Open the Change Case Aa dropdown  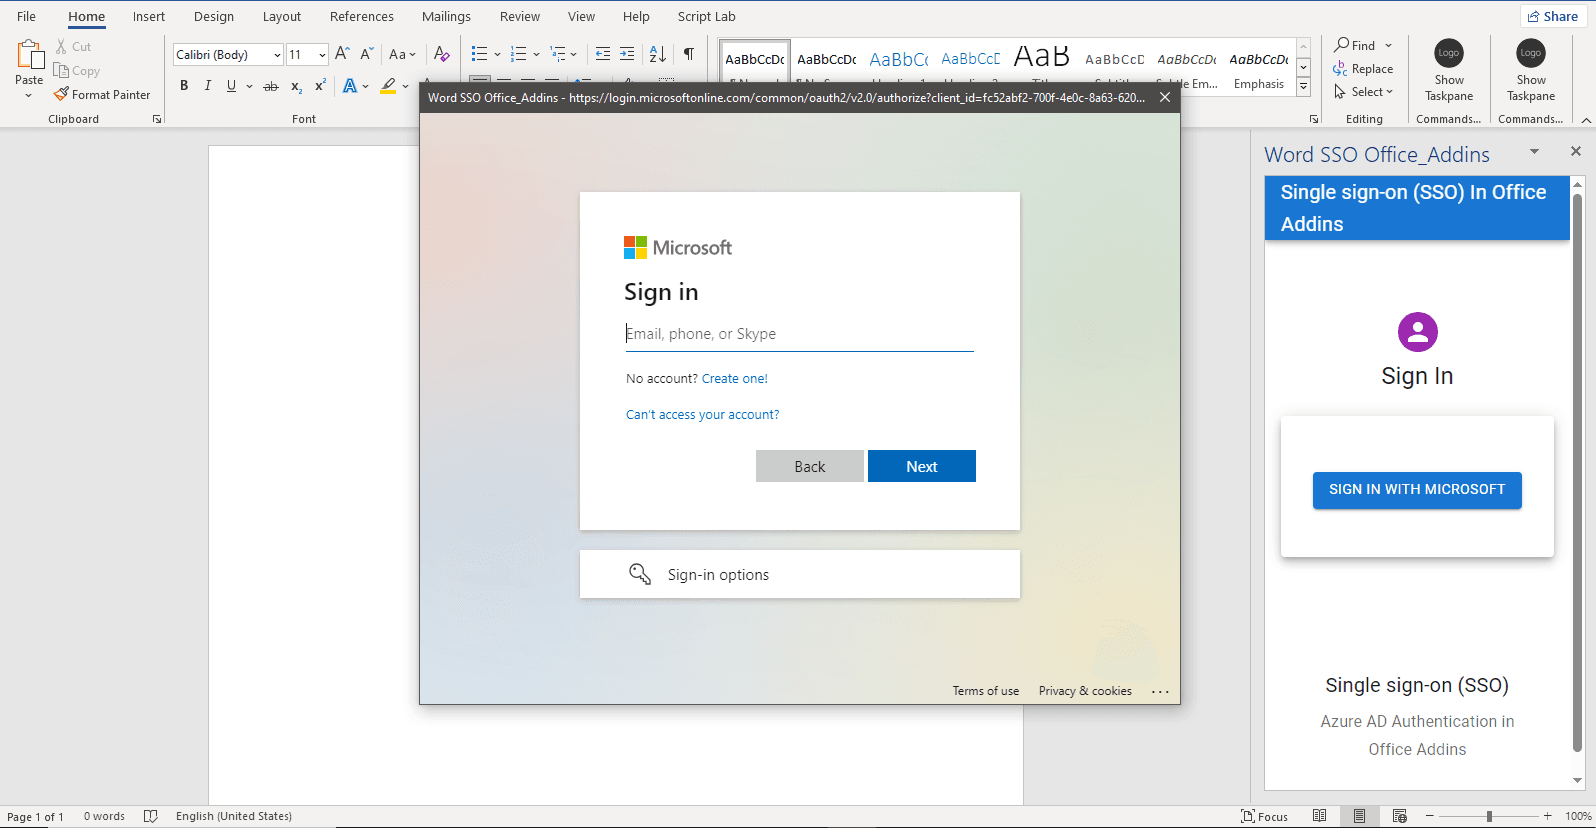click(402, 54)
